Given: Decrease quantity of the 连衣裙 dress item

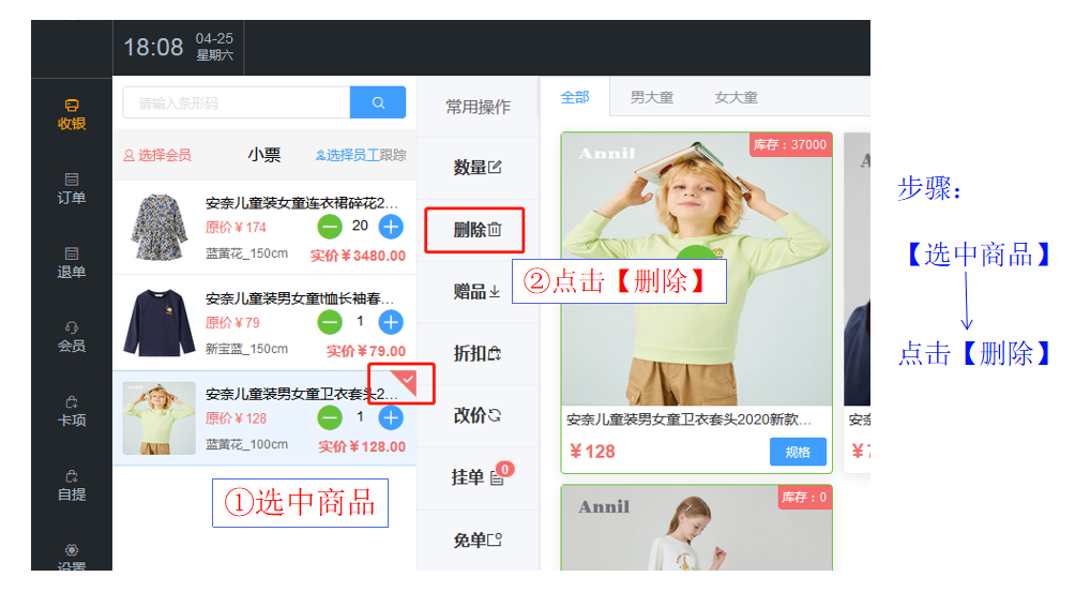Looking at the screenshot, I should click(330, 226).
